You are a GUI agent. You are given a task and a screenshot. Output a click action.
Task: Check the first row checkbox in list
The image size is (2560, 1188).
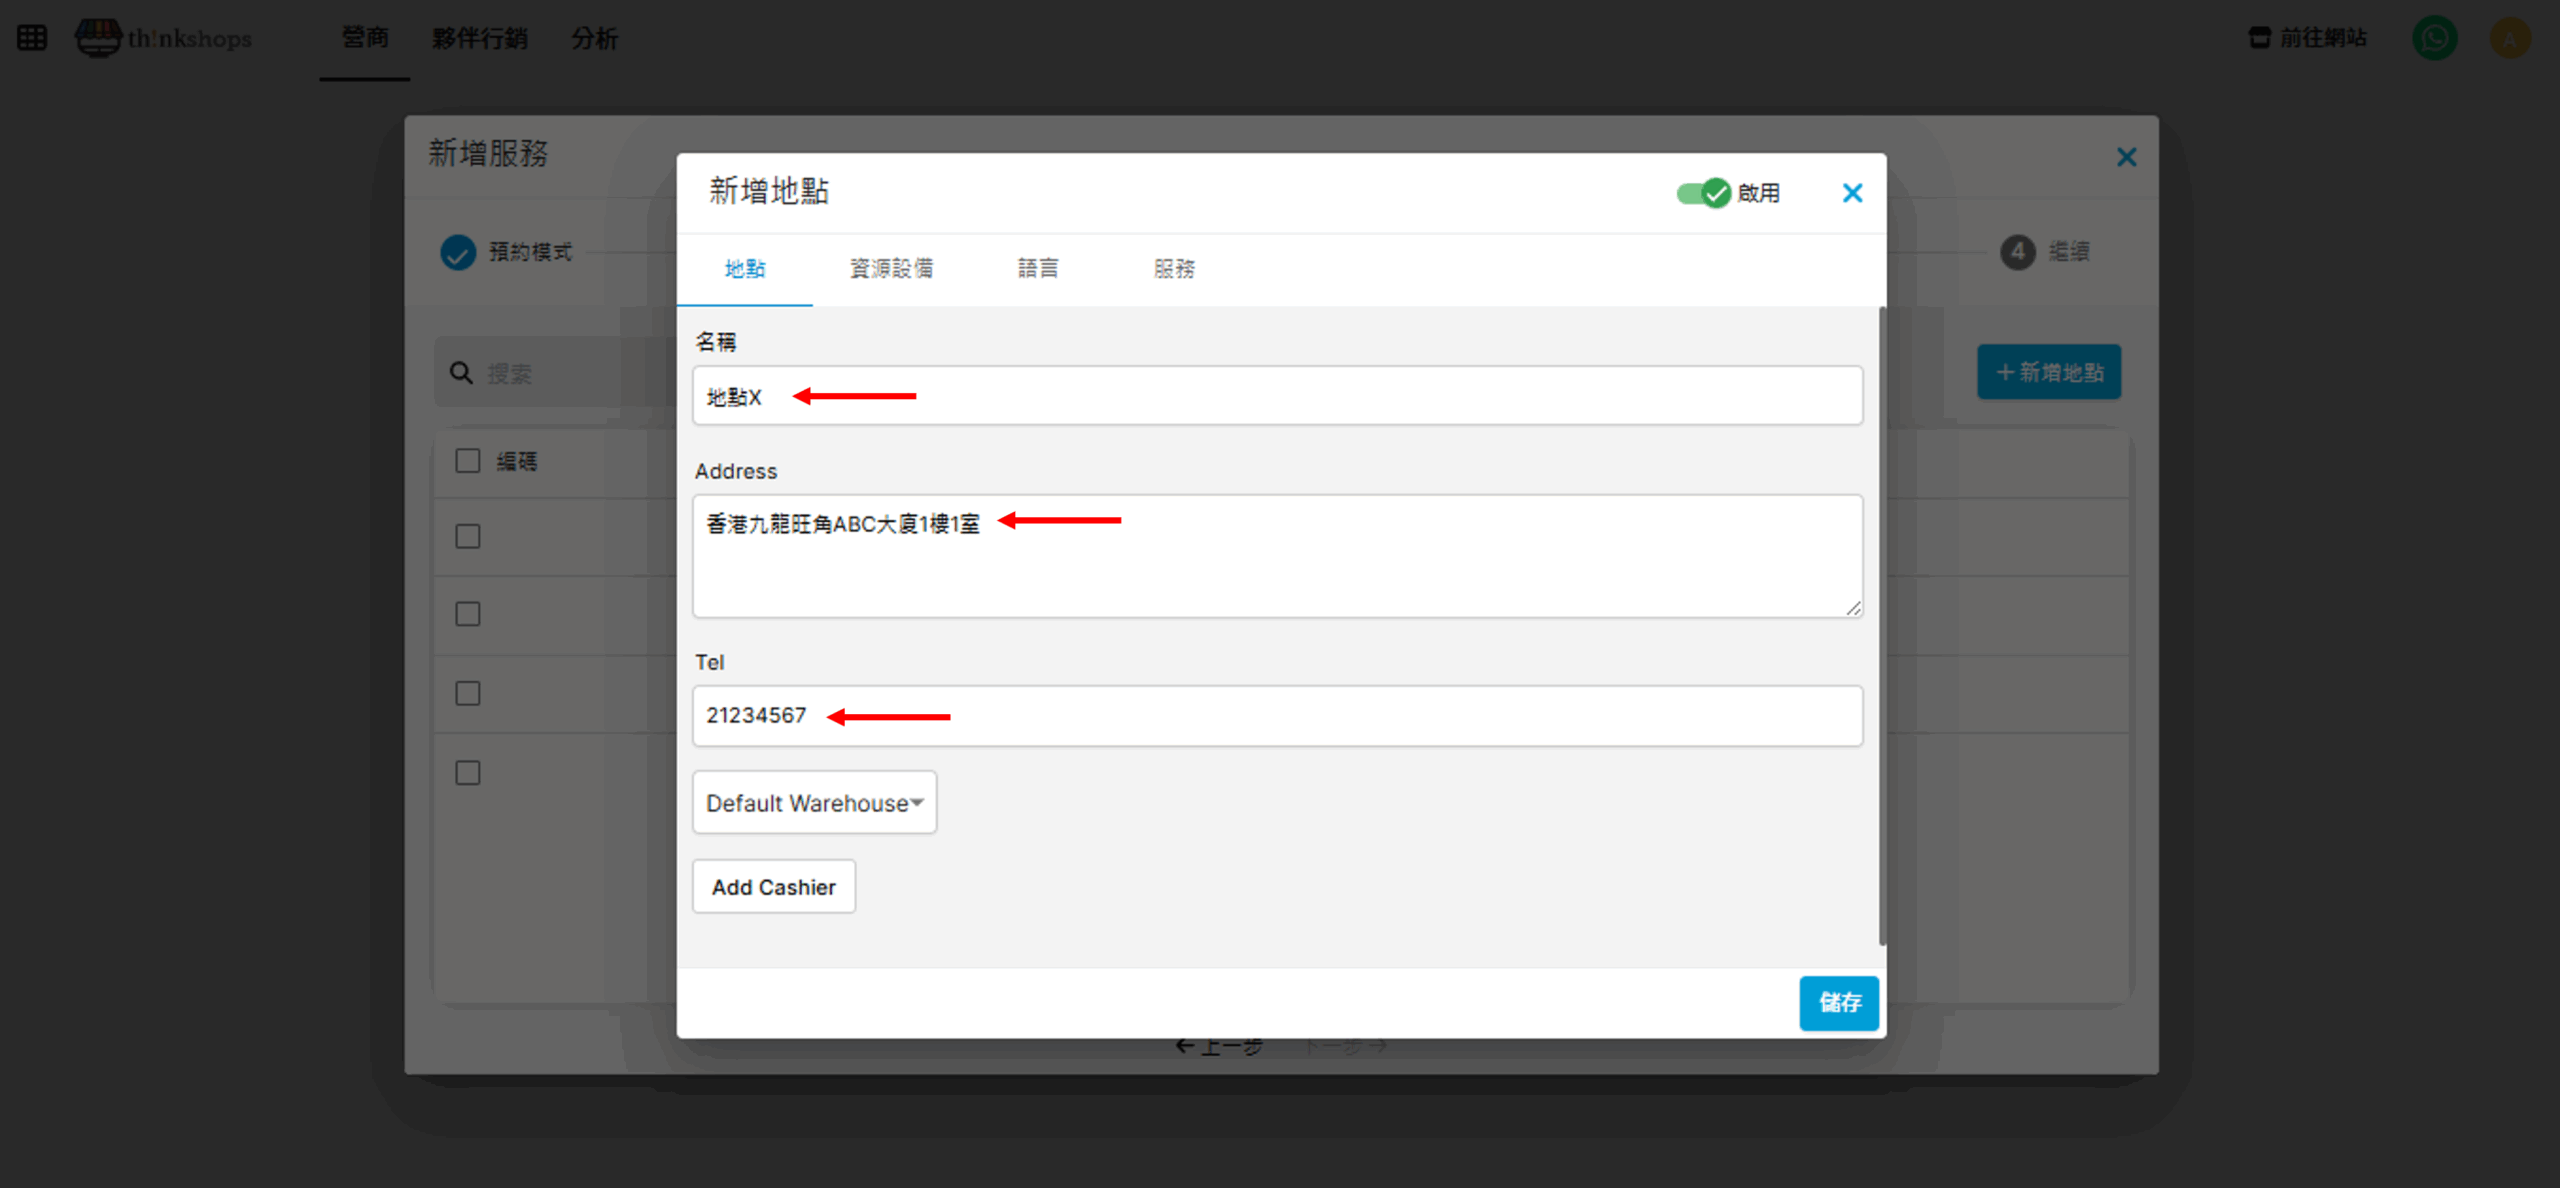pos(468,537)
